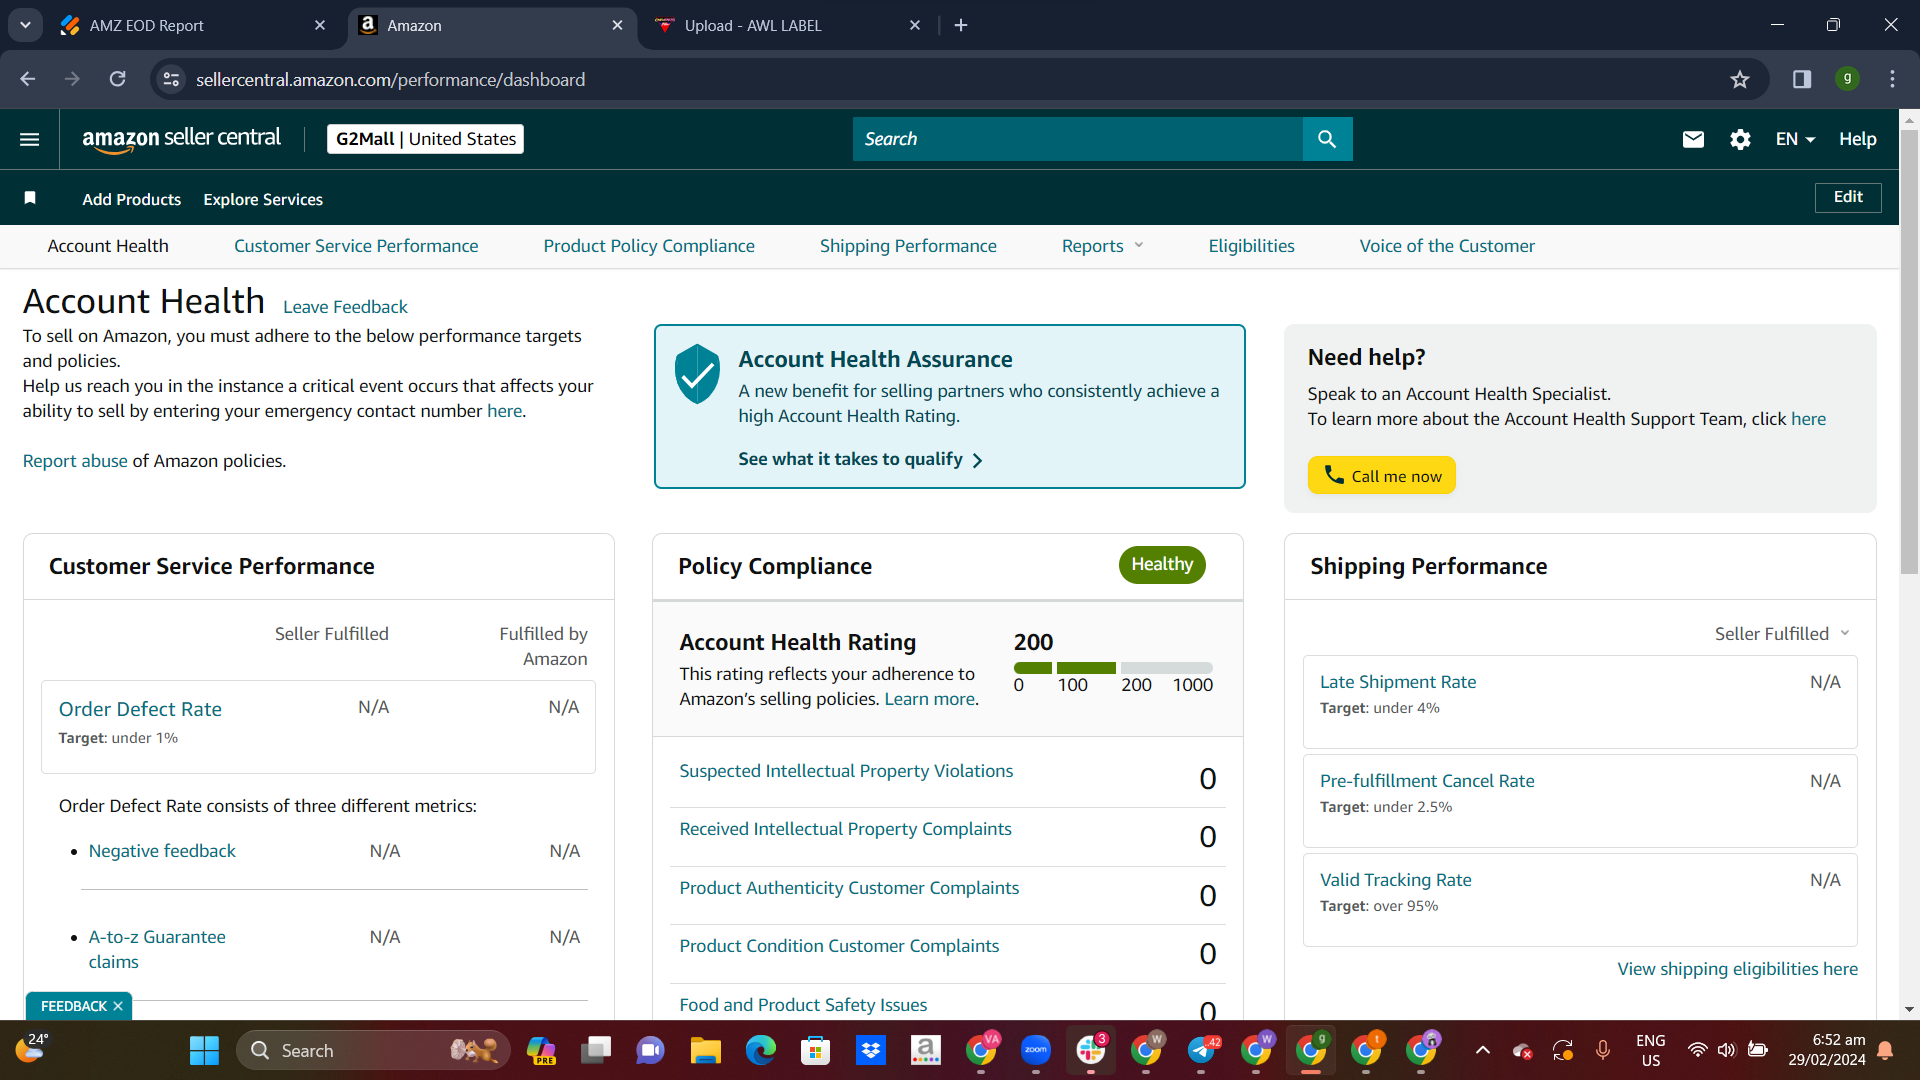Click the Healthy status badge
This screenshot has height=1080, width=1920.
click(1162, 564)
